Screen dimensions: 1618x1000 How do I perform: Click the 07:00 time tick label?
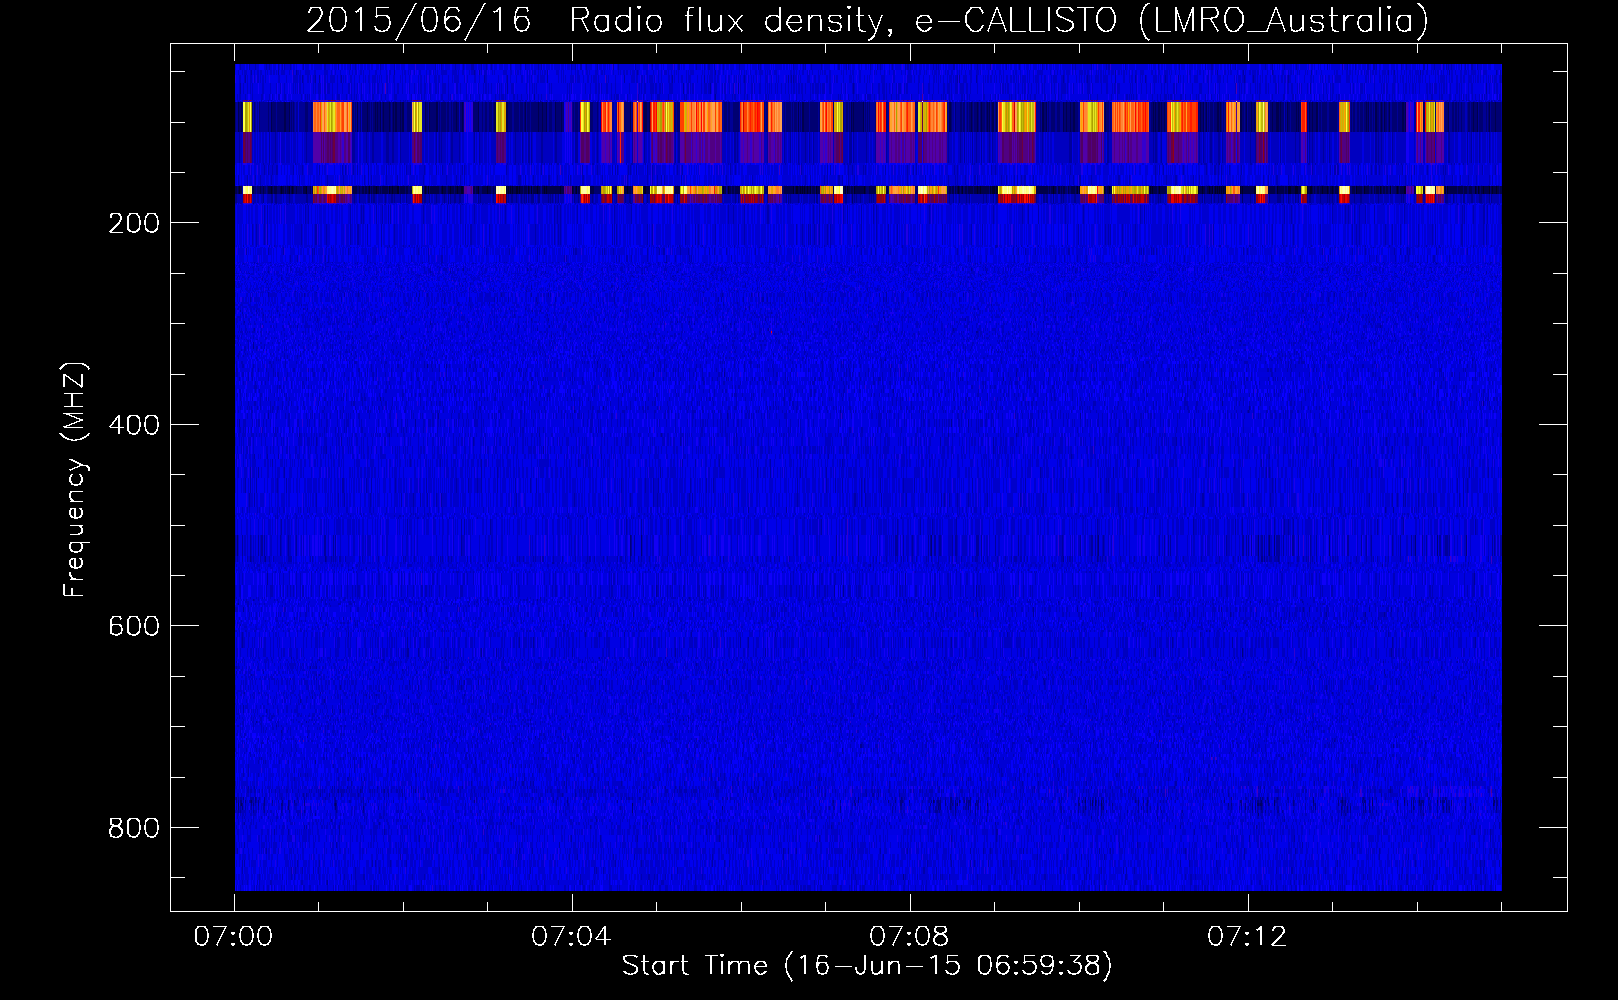point(233,937)
